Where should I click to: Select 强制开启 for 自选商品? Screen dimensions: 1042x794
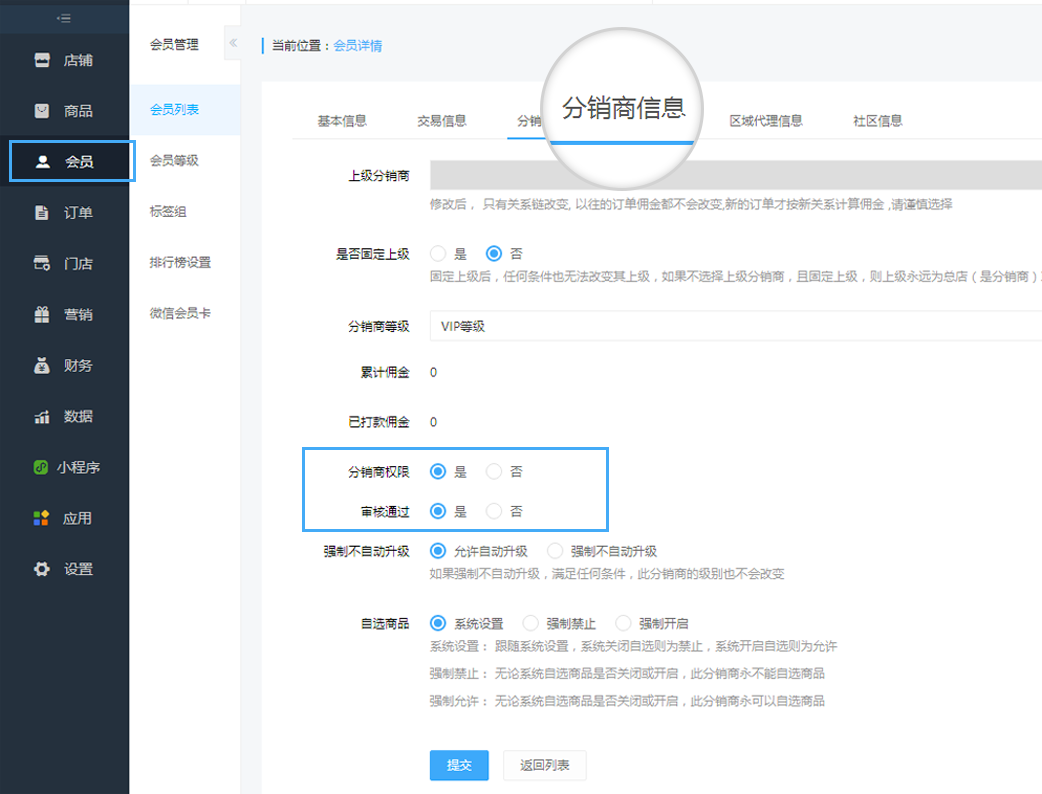click(x=623, y=623)
